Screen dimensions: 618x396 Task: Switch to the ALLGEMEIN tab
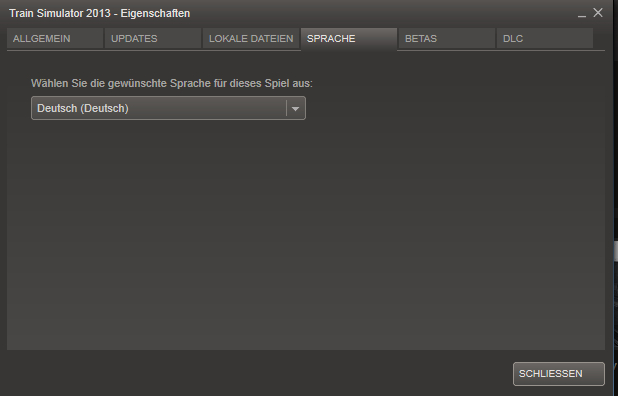pos(55,39)
